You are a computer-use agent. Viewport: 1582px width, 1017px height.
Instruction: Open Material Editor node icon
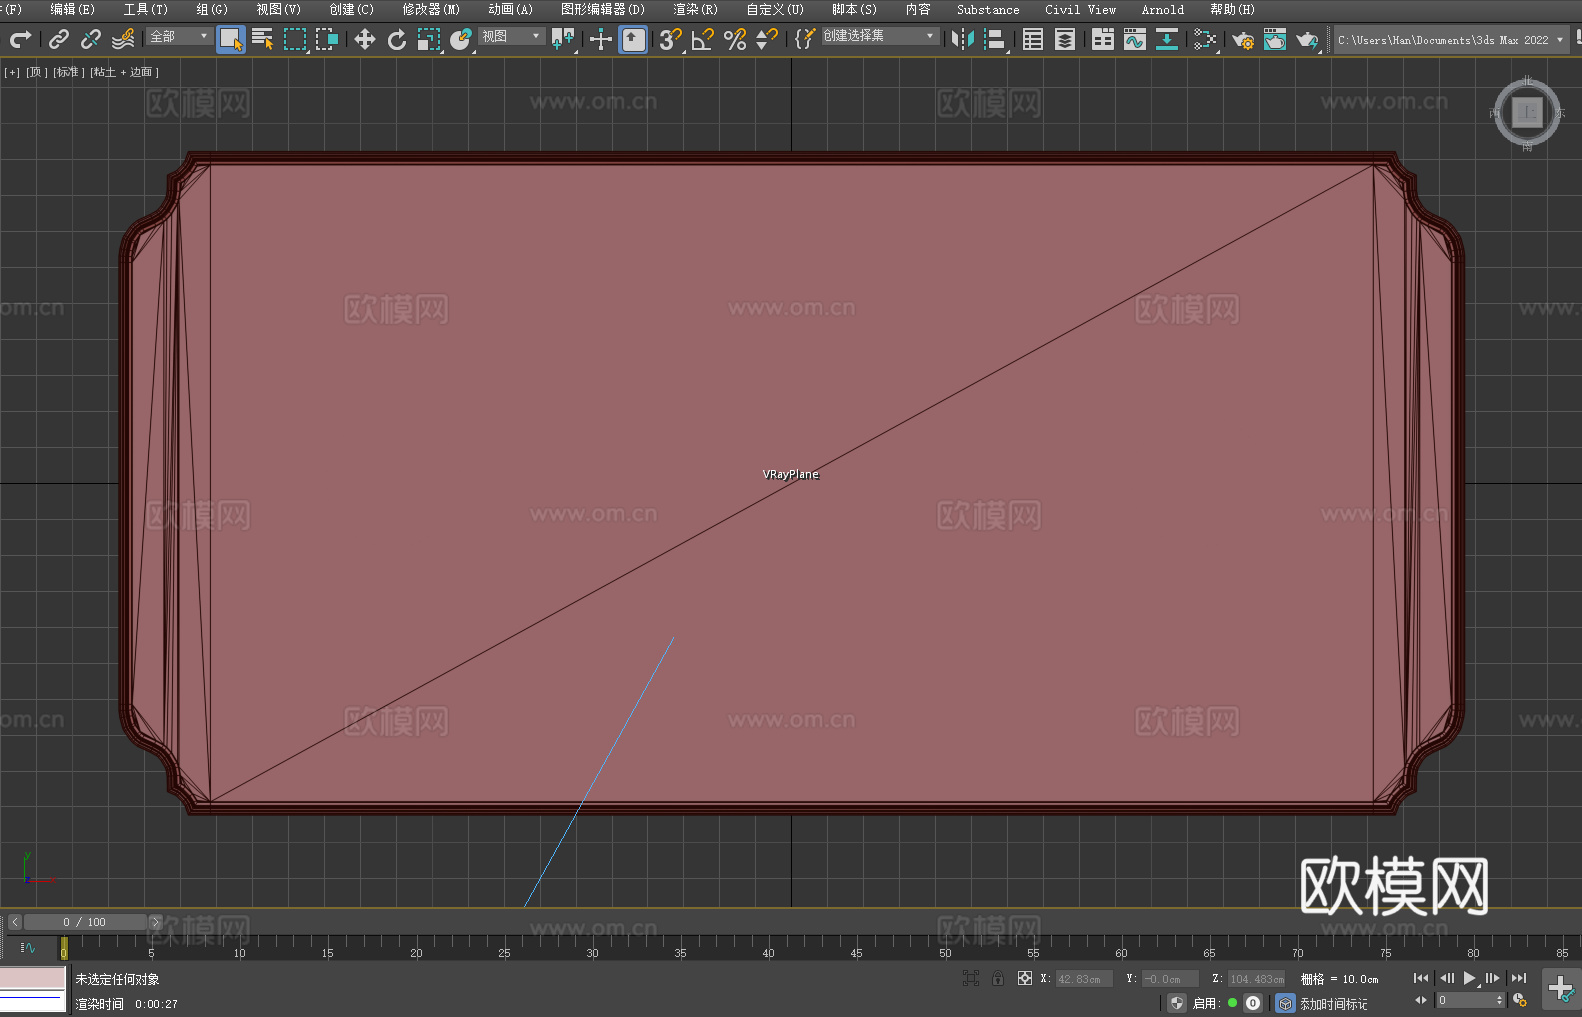coord(1205,39)
